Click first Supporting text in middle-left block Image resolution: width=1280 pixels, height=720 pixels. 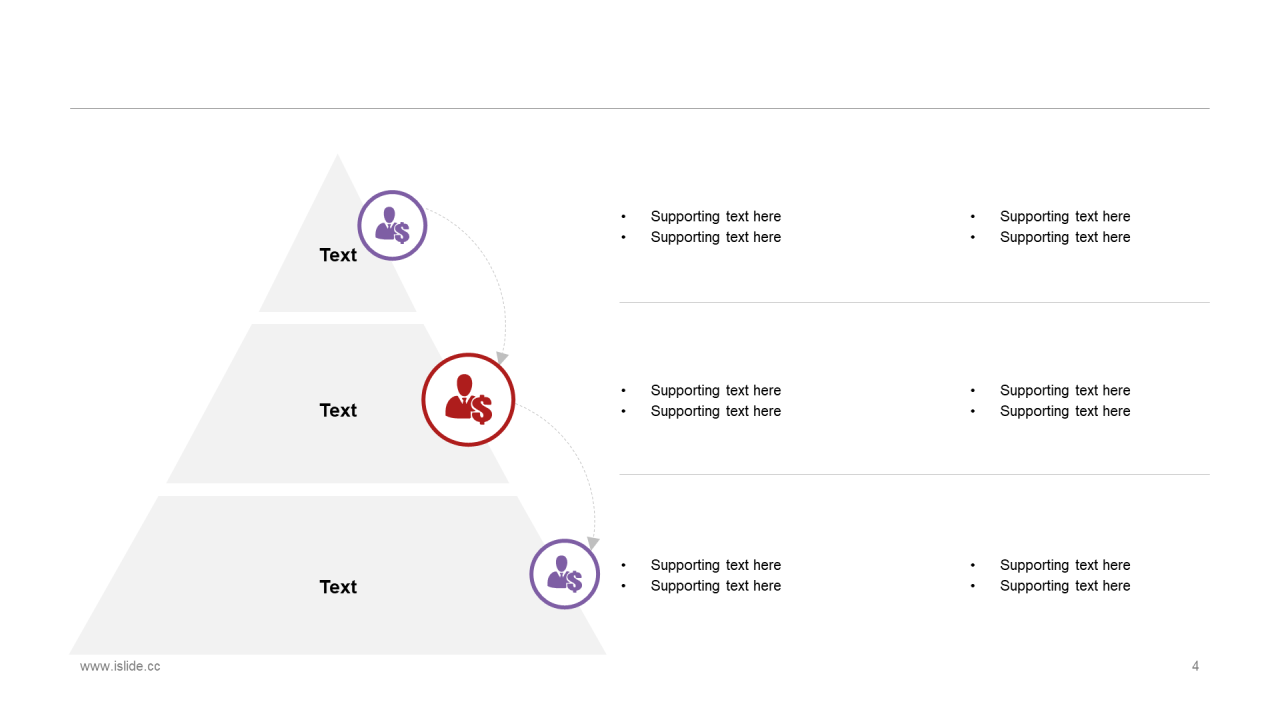716,390
